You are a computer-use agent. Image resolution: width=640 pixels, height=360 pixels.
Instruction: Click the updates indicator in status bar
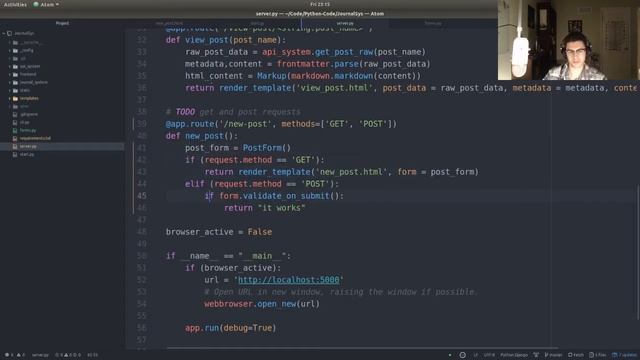(624, 355)
